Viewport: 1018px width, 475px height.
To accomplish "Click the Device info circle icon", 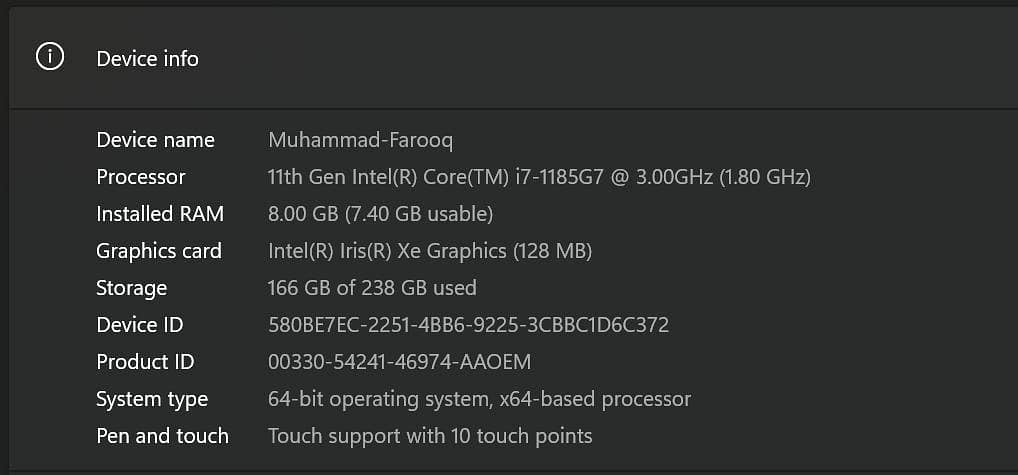I will 50,58.
